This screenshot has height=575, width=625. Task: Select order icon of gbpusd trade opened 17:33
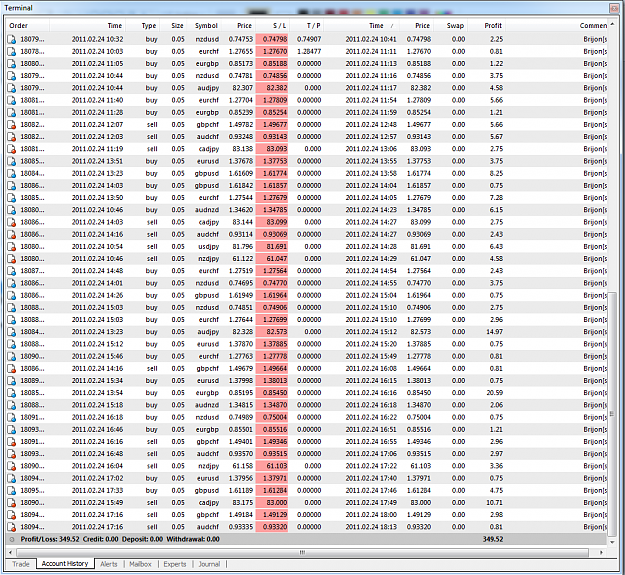point(12,491)
